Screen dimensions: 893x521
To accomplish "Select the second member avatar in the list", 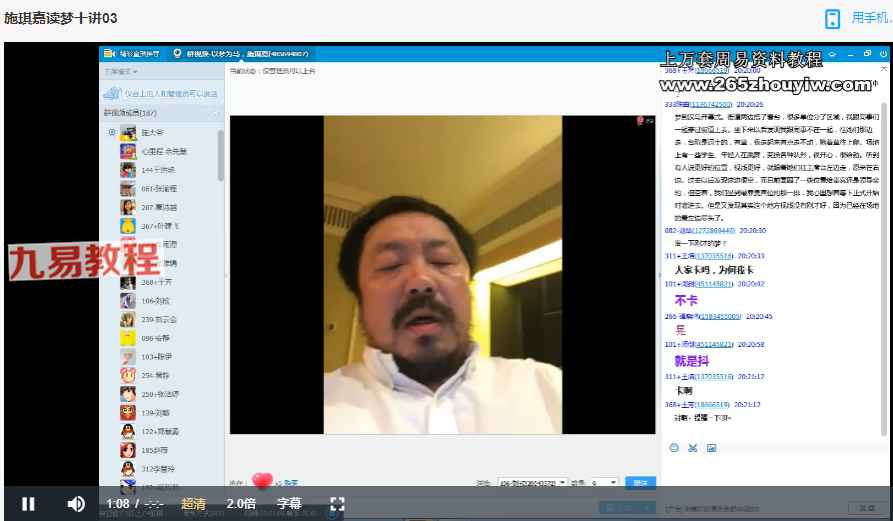I will point(128,151).
